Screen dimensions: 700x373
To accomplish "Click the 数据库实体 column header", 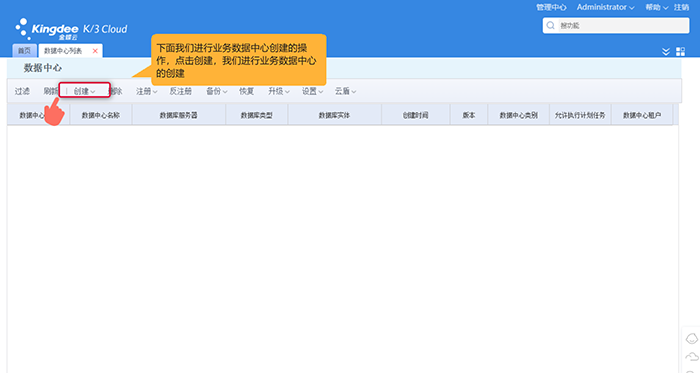I will (x=334, y=115).
